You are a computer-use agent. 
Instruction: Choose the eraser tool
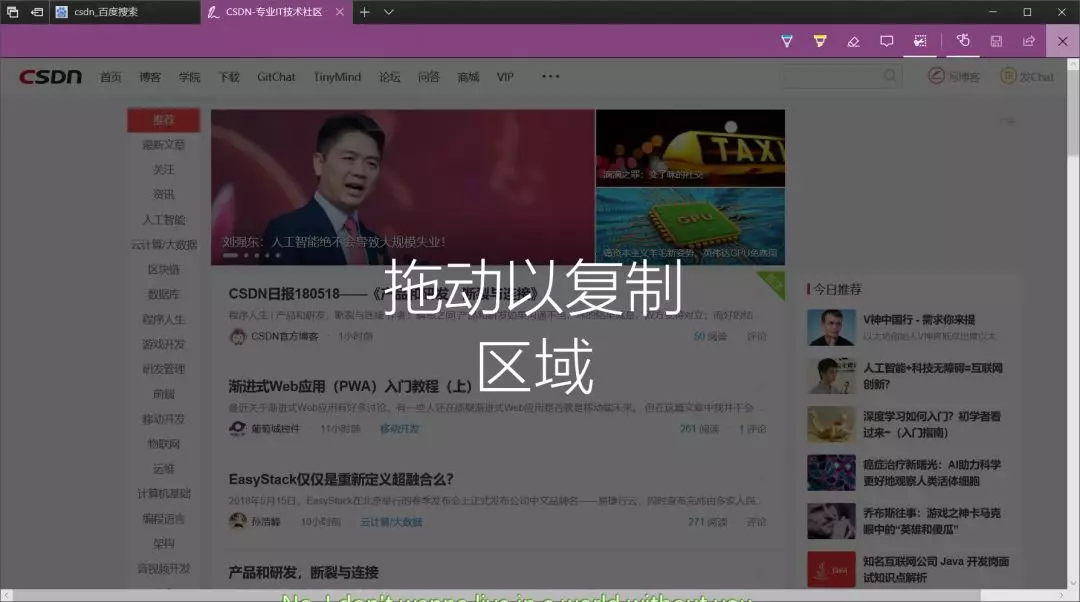pos(853,41)
